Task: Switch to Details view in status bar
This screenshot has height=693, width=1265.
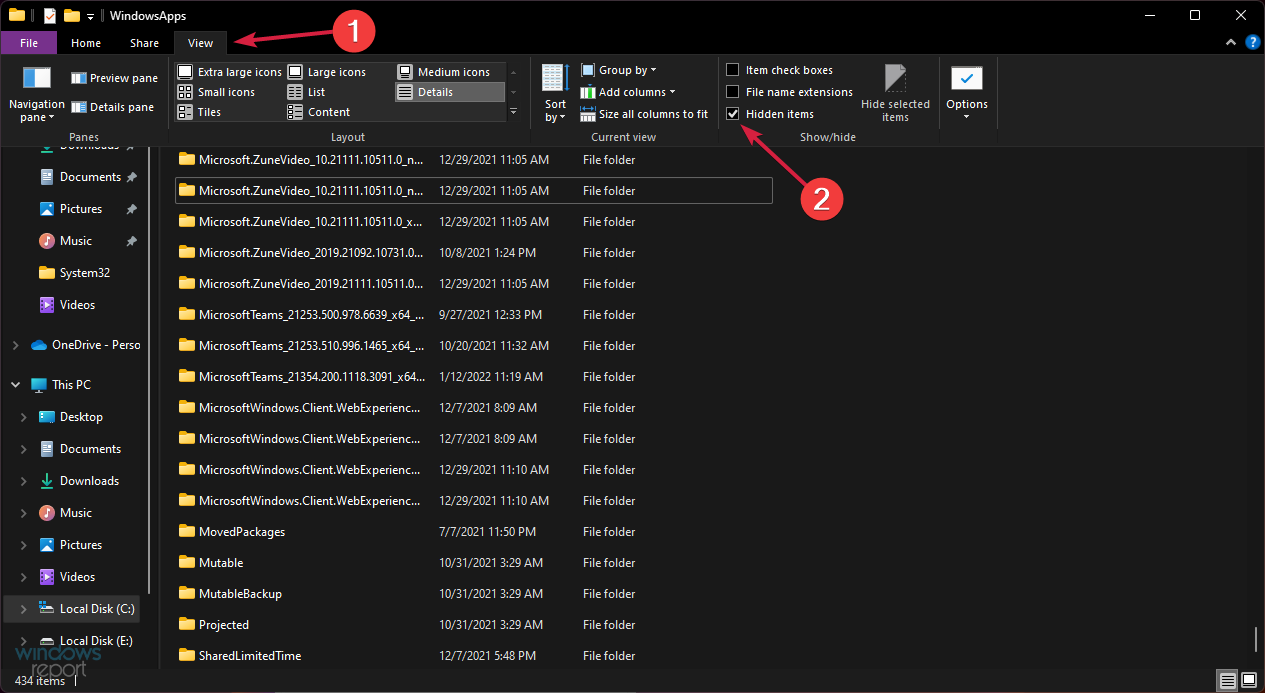Action: [1227, 681]
